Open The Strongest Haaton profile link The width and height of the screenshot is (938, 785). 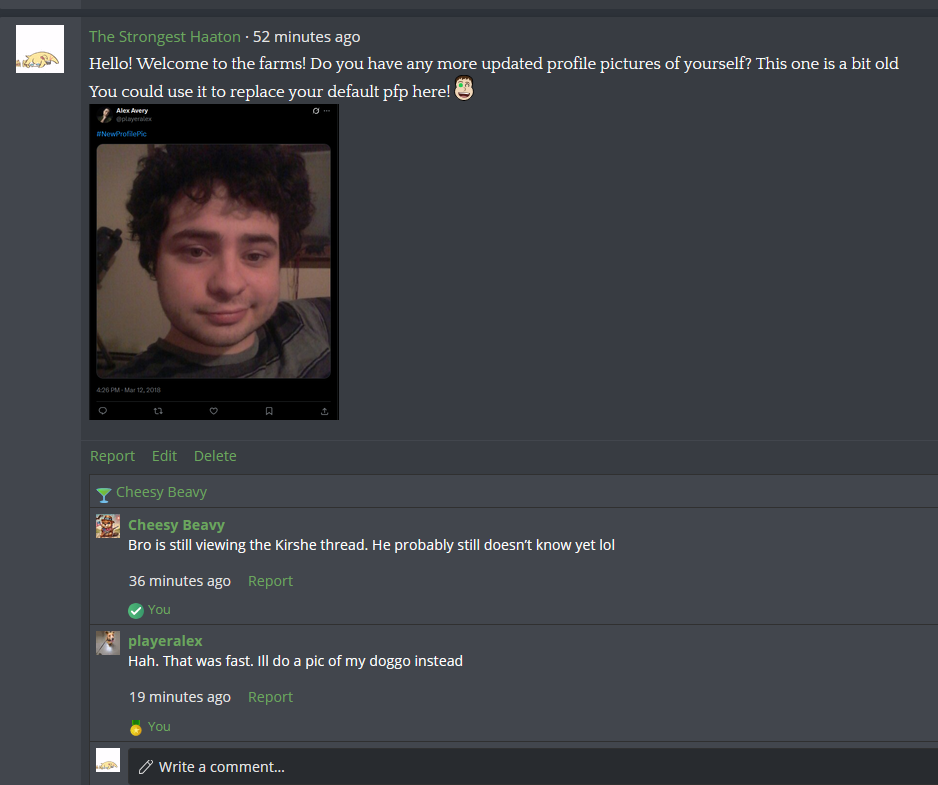165,36
